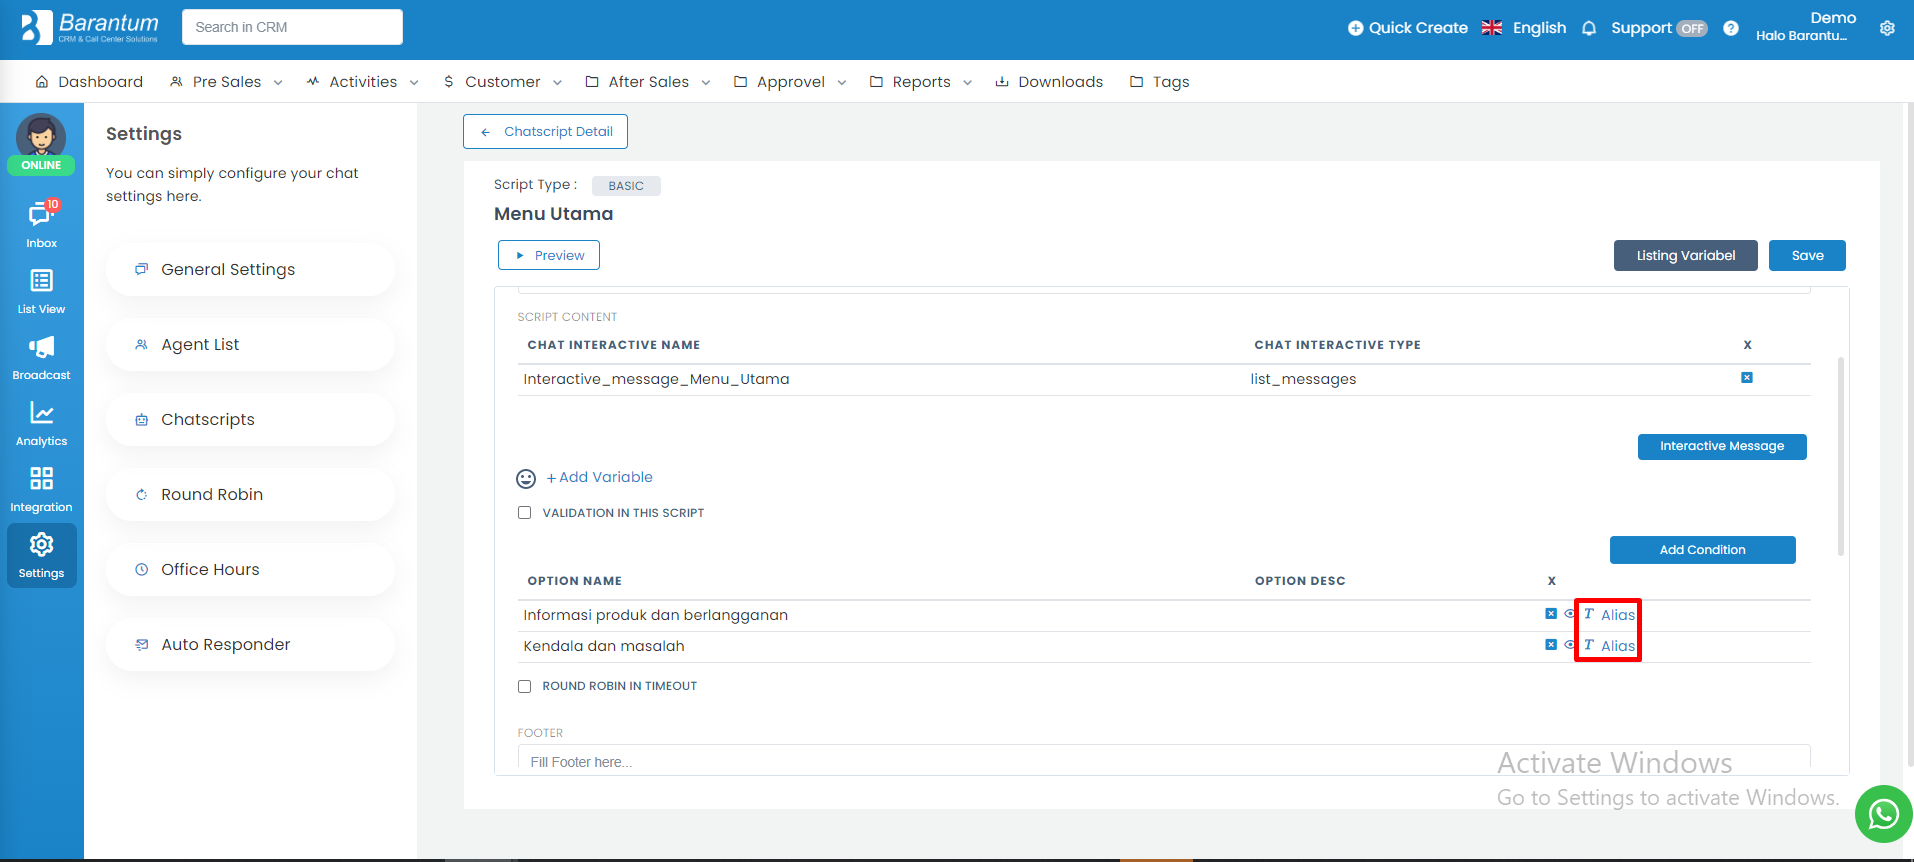Click the BASIC script type badge
Viewport: 1914px width, 862px height.
(626, 186)
